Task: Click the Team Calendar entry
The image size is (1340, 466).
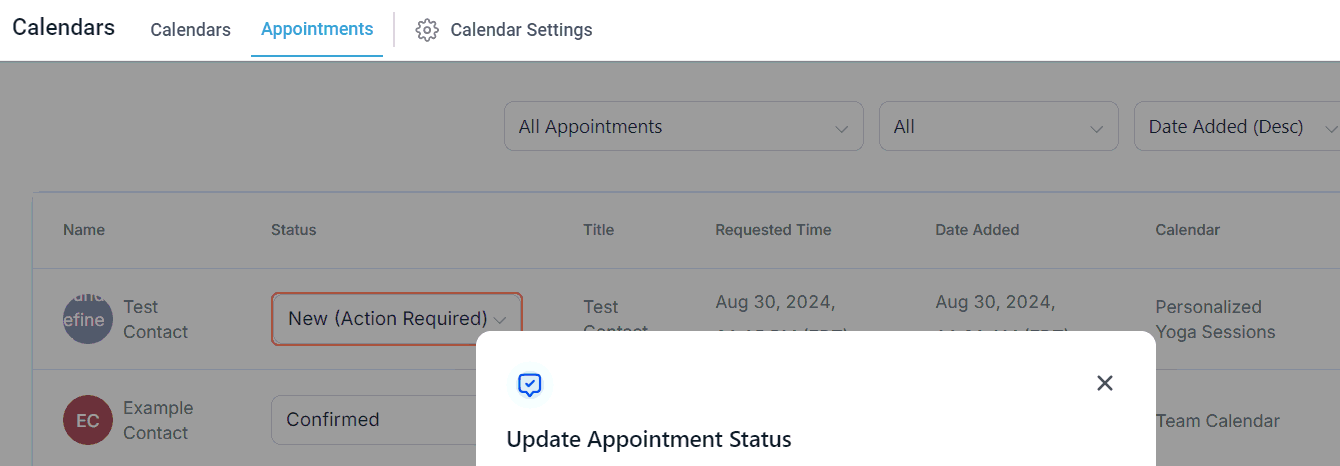Action: [1217, 421]
